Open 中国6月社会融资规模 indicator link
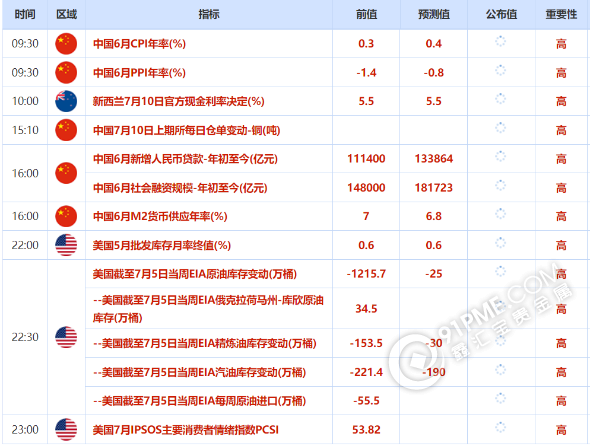Image resolution: width=590 pixels, height=446 pixels. click(180, 187)
